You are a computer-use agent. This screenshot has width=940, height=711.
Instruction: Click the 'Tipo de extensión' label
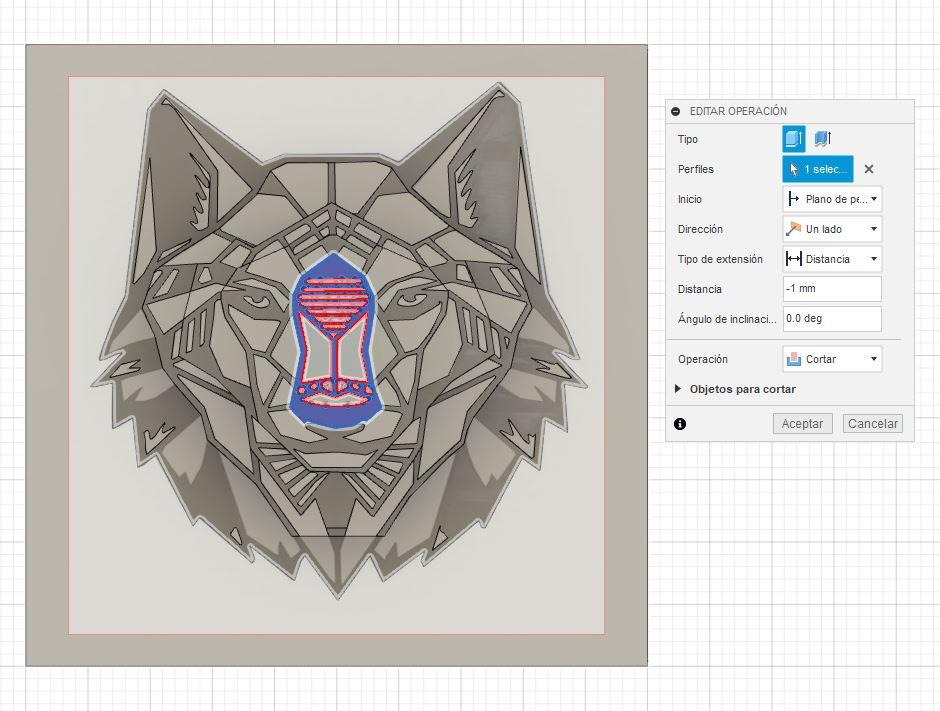click(x=720, y=259)
